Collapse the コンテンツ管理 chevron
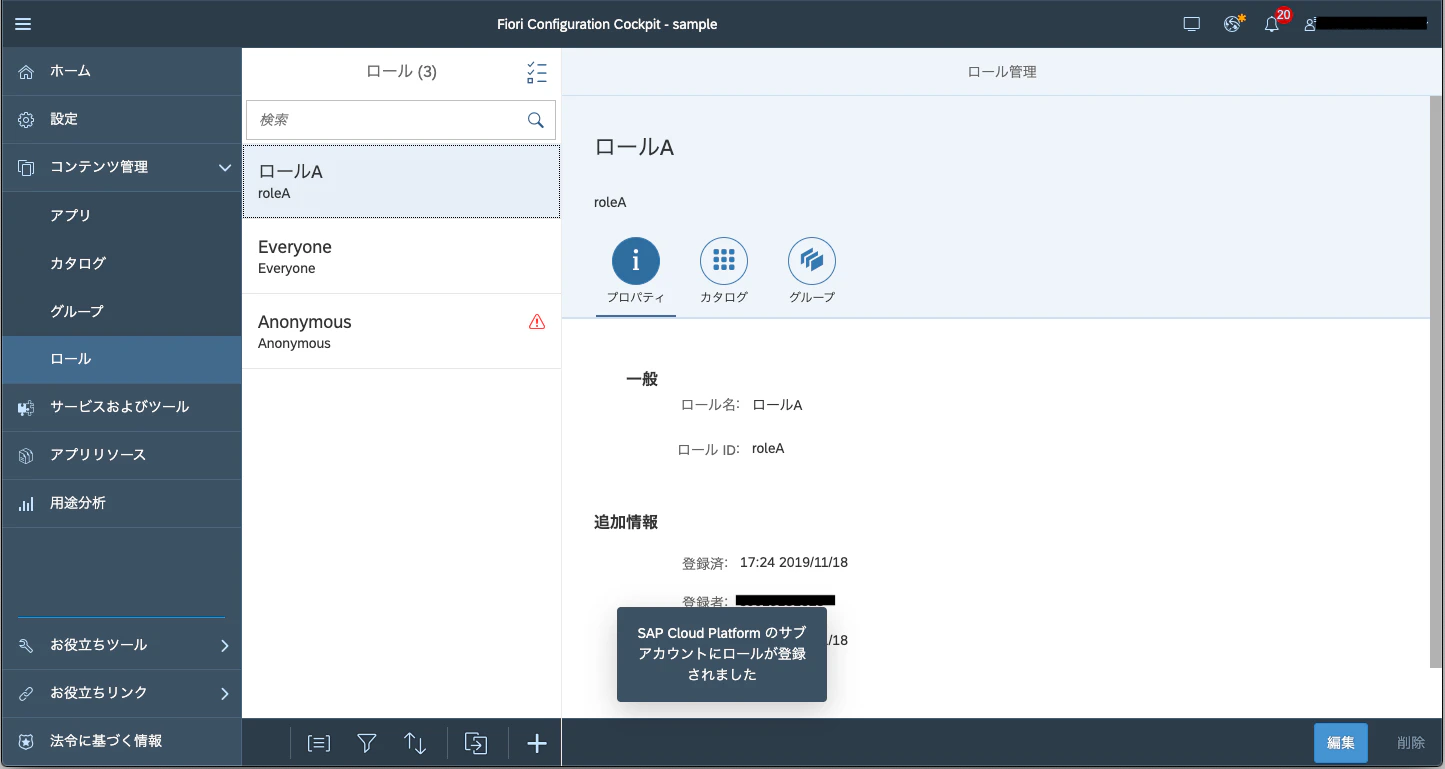This screenshot has width=1445, height=769. coord(225,168)
